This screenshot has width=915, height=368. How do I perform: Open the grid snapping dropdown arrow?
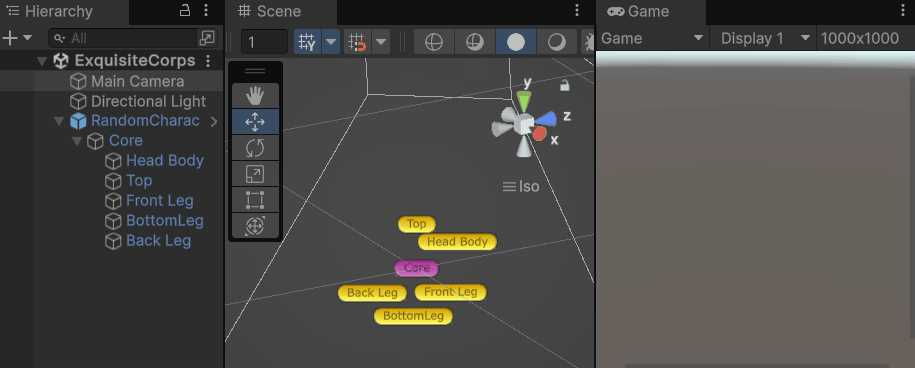(382, 42)
